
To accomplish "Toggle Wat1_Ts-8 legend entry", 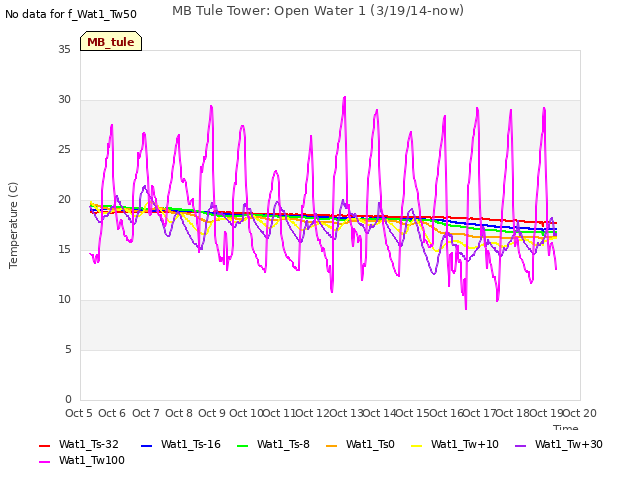I will 273,444.
